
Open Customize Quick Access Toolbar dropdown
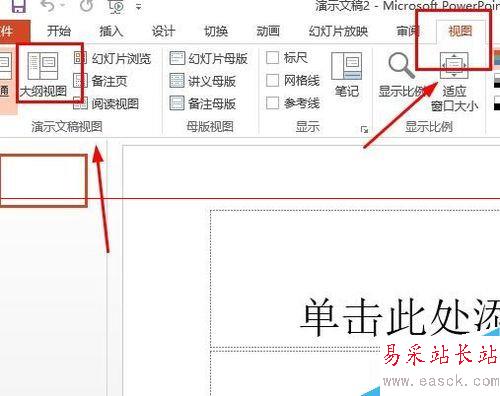tap(139, 7)
